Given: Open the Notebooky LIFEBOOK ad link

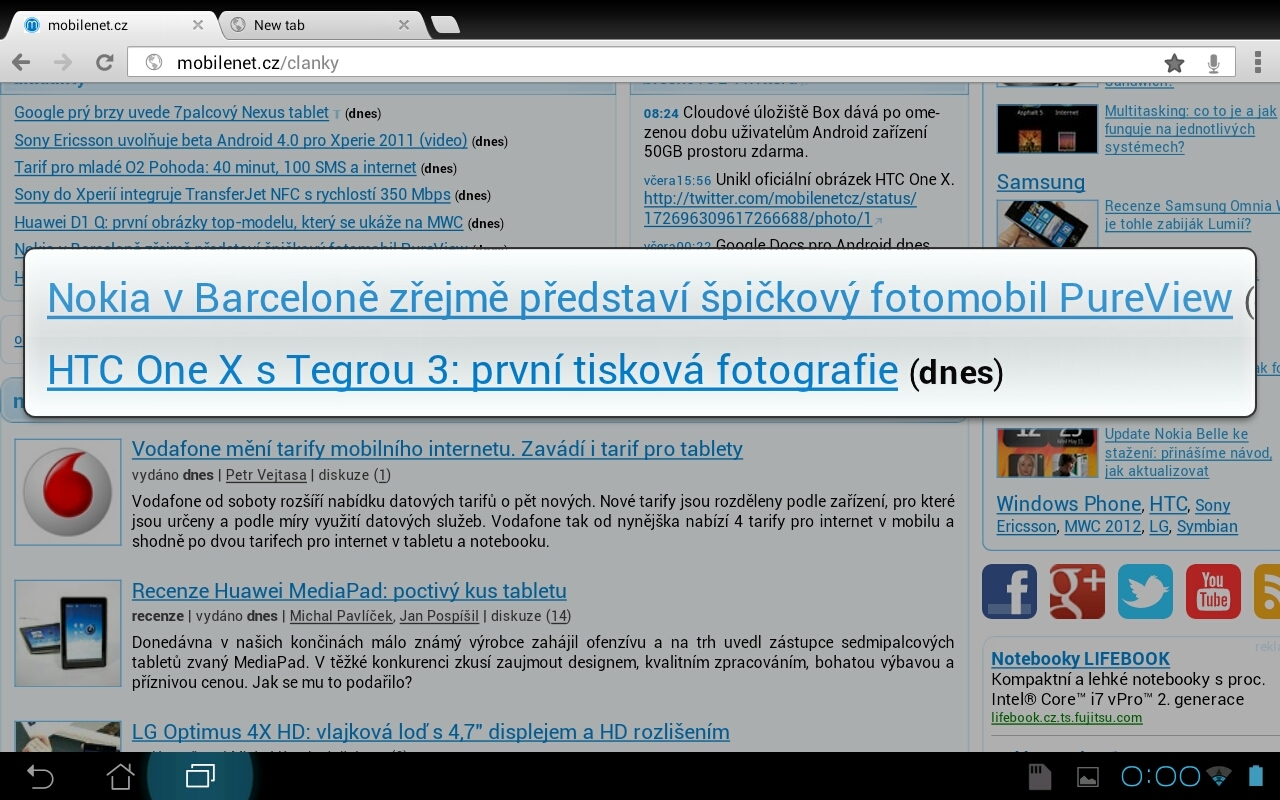Looking at the screenshot, I should (1080, 659).
